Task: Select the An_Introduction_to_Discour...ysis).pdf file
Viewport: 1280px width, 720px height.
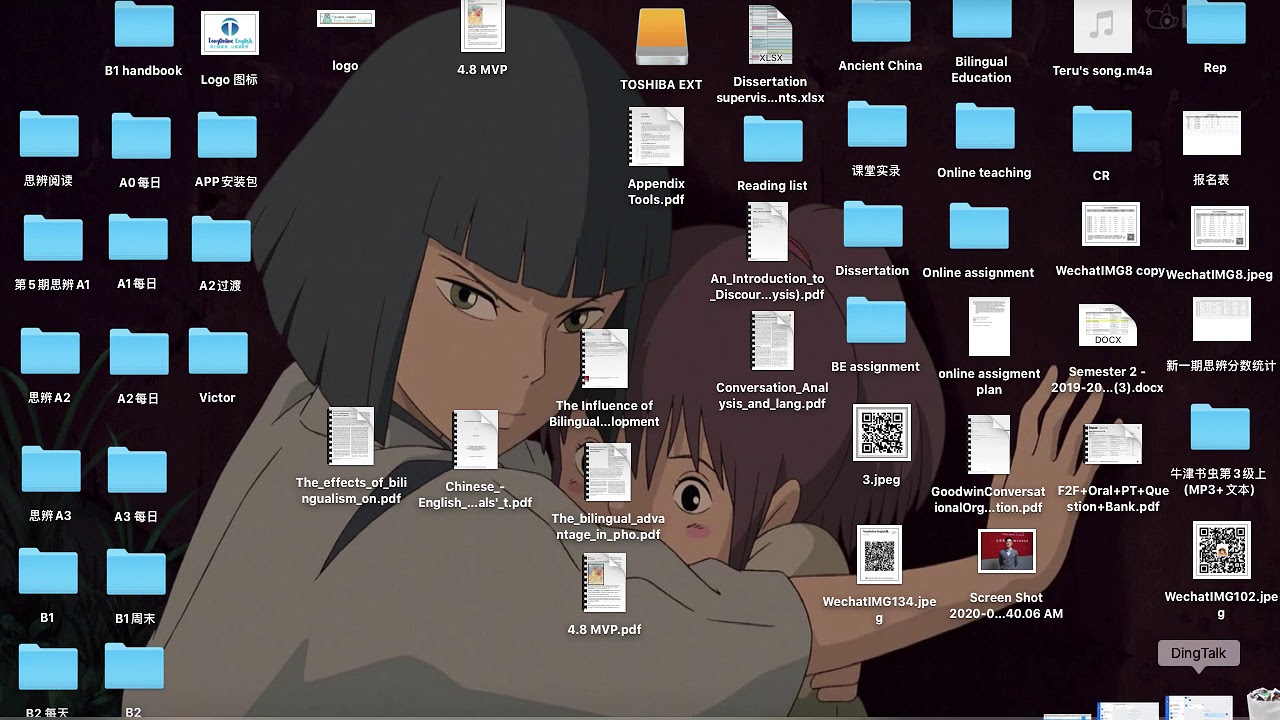Action: (x=768, y=232)
